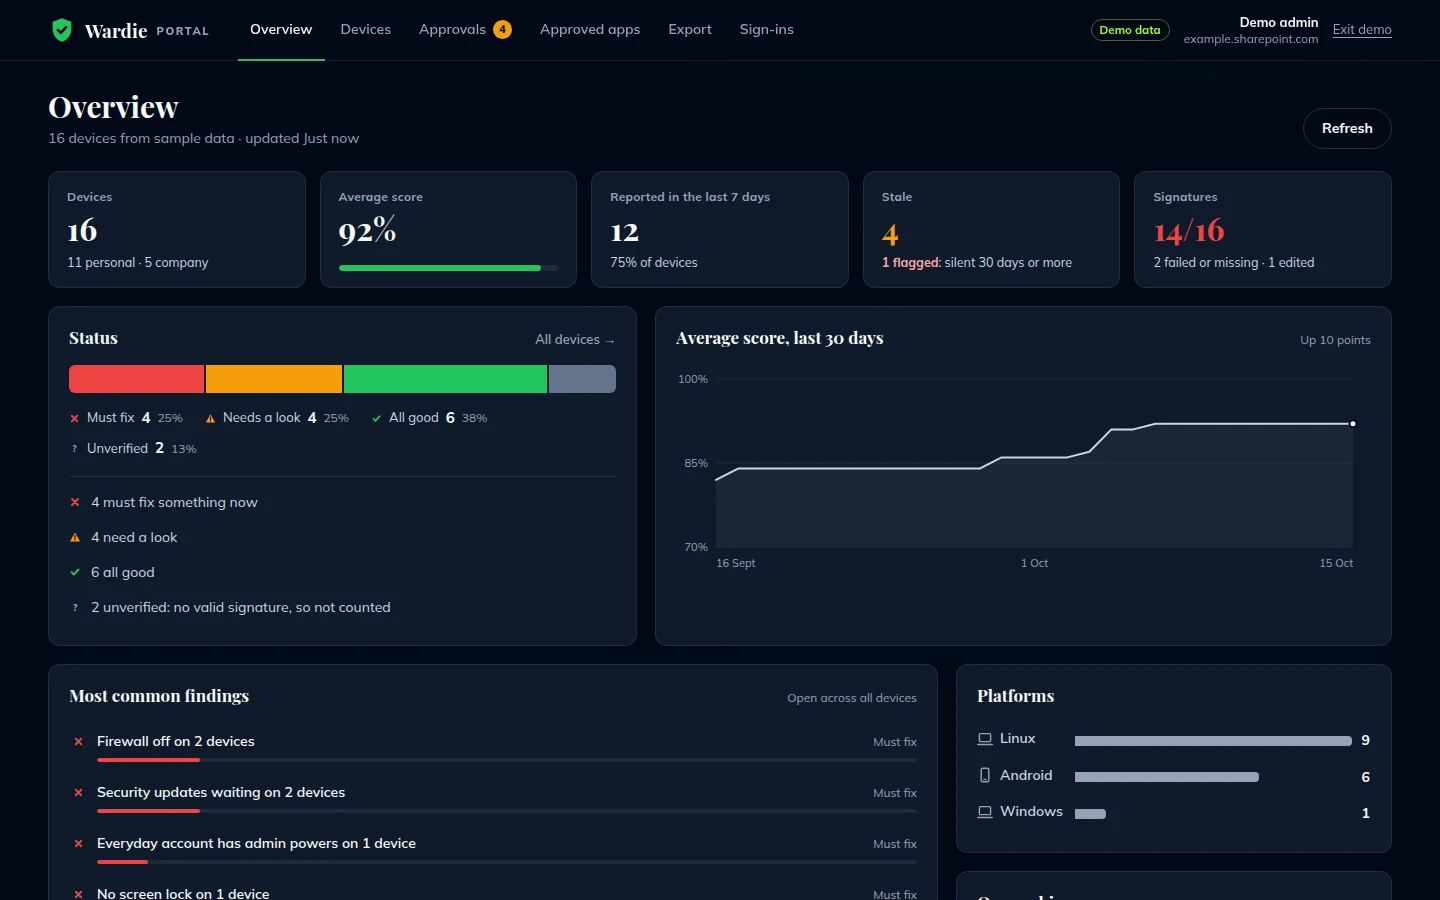Click the Approvals badge showing 4
The image size is (1440, 900).
click(502, 30)
